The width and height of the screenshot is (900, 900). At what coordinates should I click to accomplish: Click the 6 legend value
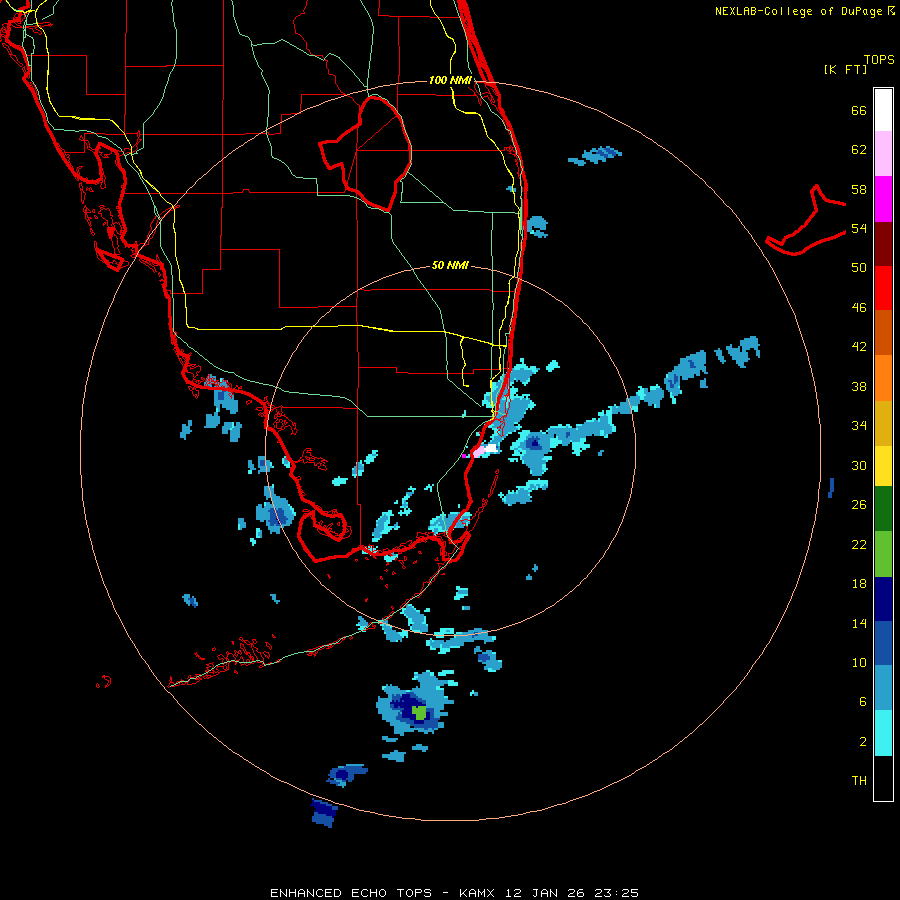tap(863, 702)
